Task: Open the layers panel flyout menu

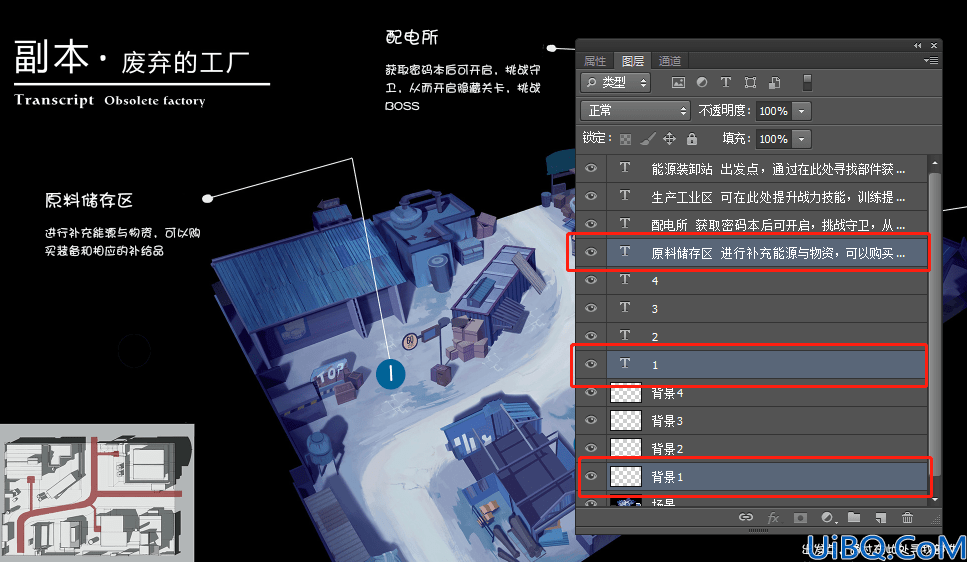Action: (931, 60)
